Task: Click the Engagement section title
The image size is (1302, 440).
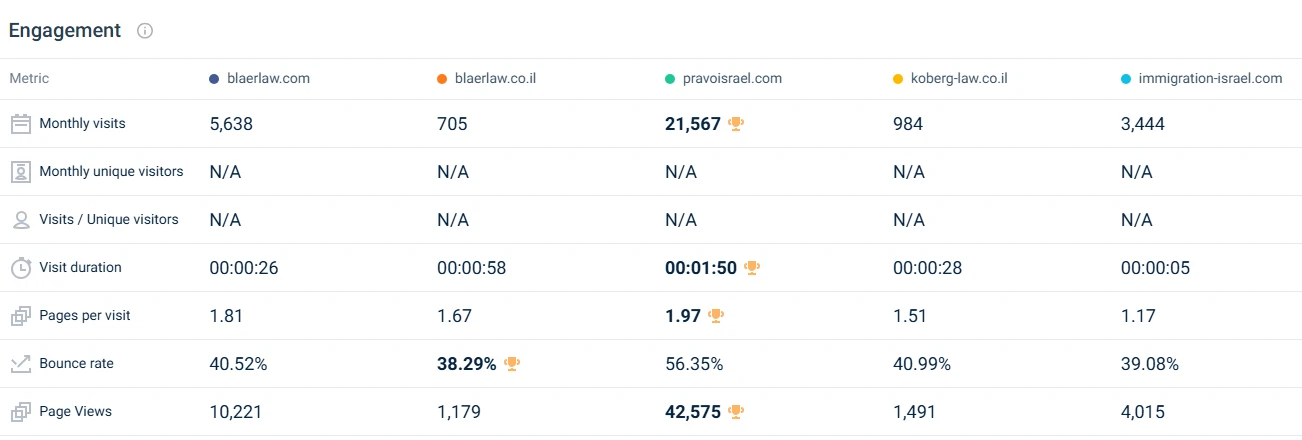Action: 65,31
